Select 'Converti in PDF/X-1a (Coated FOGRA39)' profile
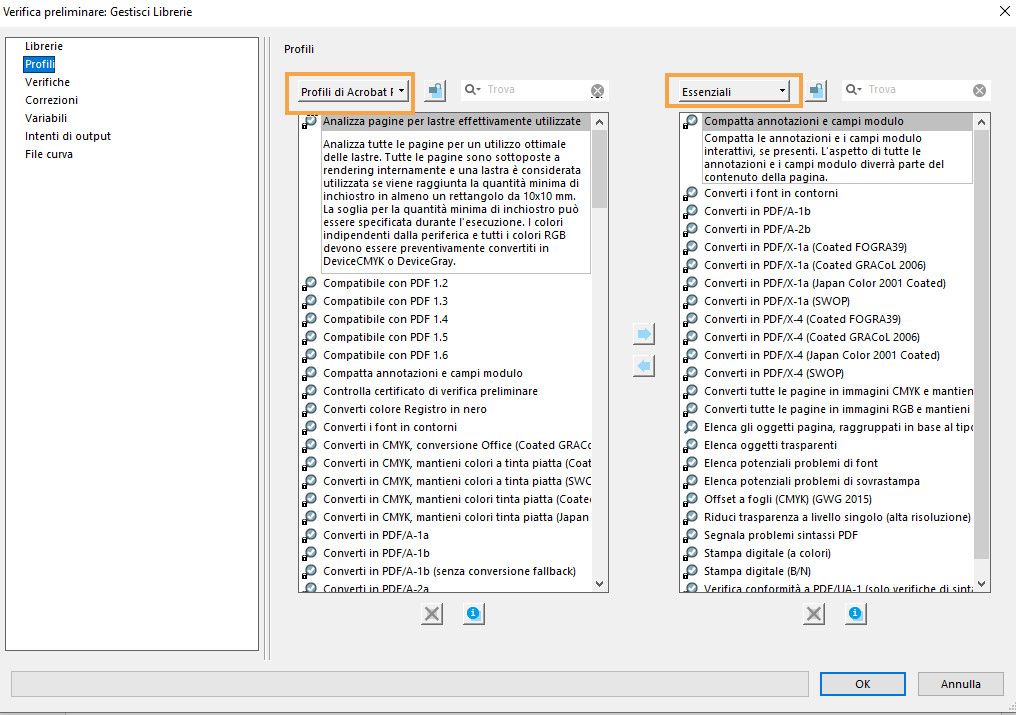This screenshot has width=1016, height=715. 805,247
